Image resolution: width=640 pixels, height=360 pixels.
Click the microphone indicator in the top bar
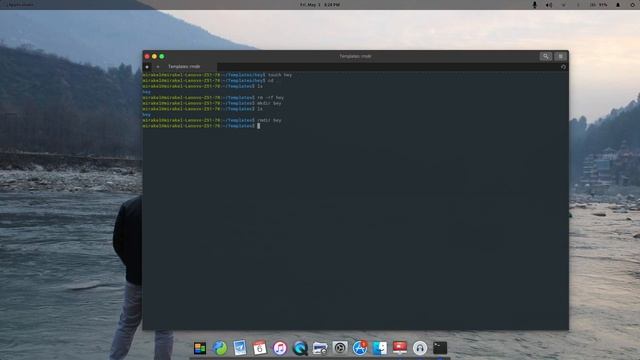pyautogui.click(x=534, y=5)
